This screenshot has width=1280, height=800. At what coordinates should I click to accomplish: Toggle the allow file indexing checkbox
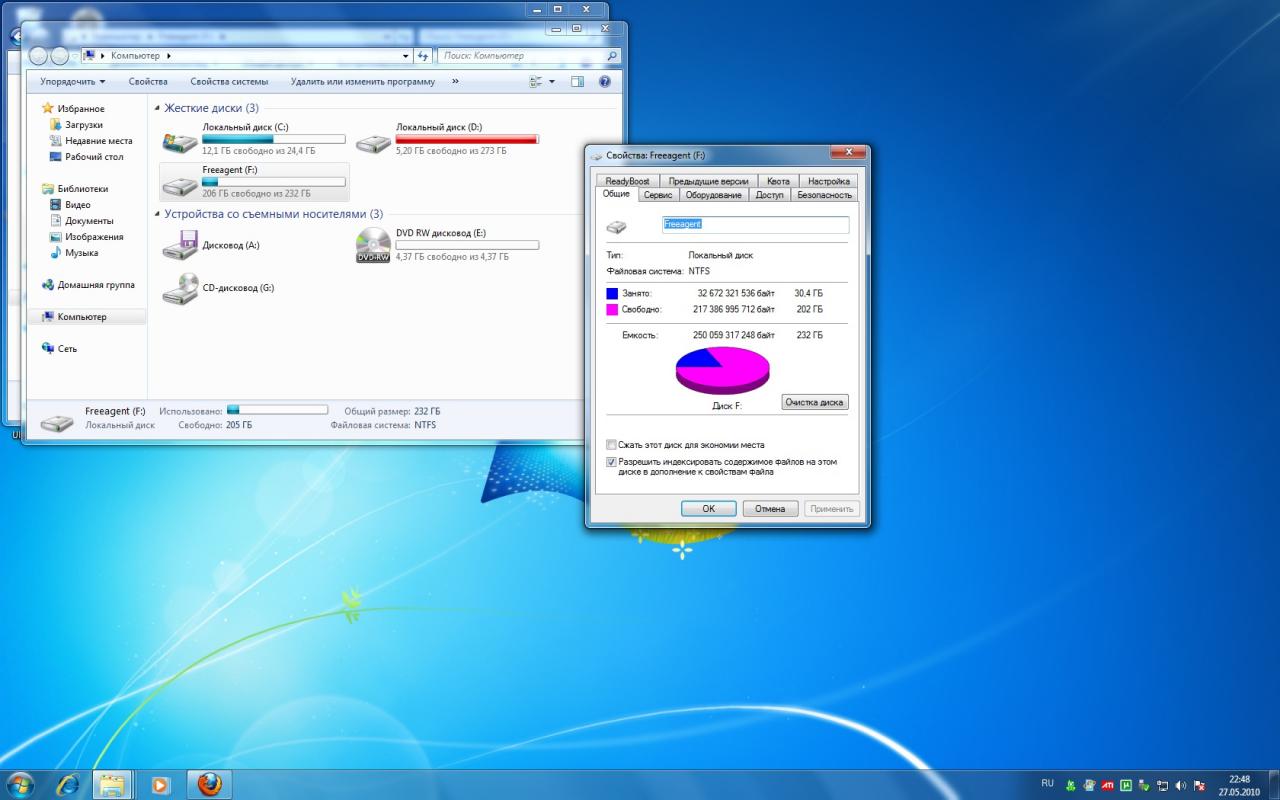click(x=612, y=462)
